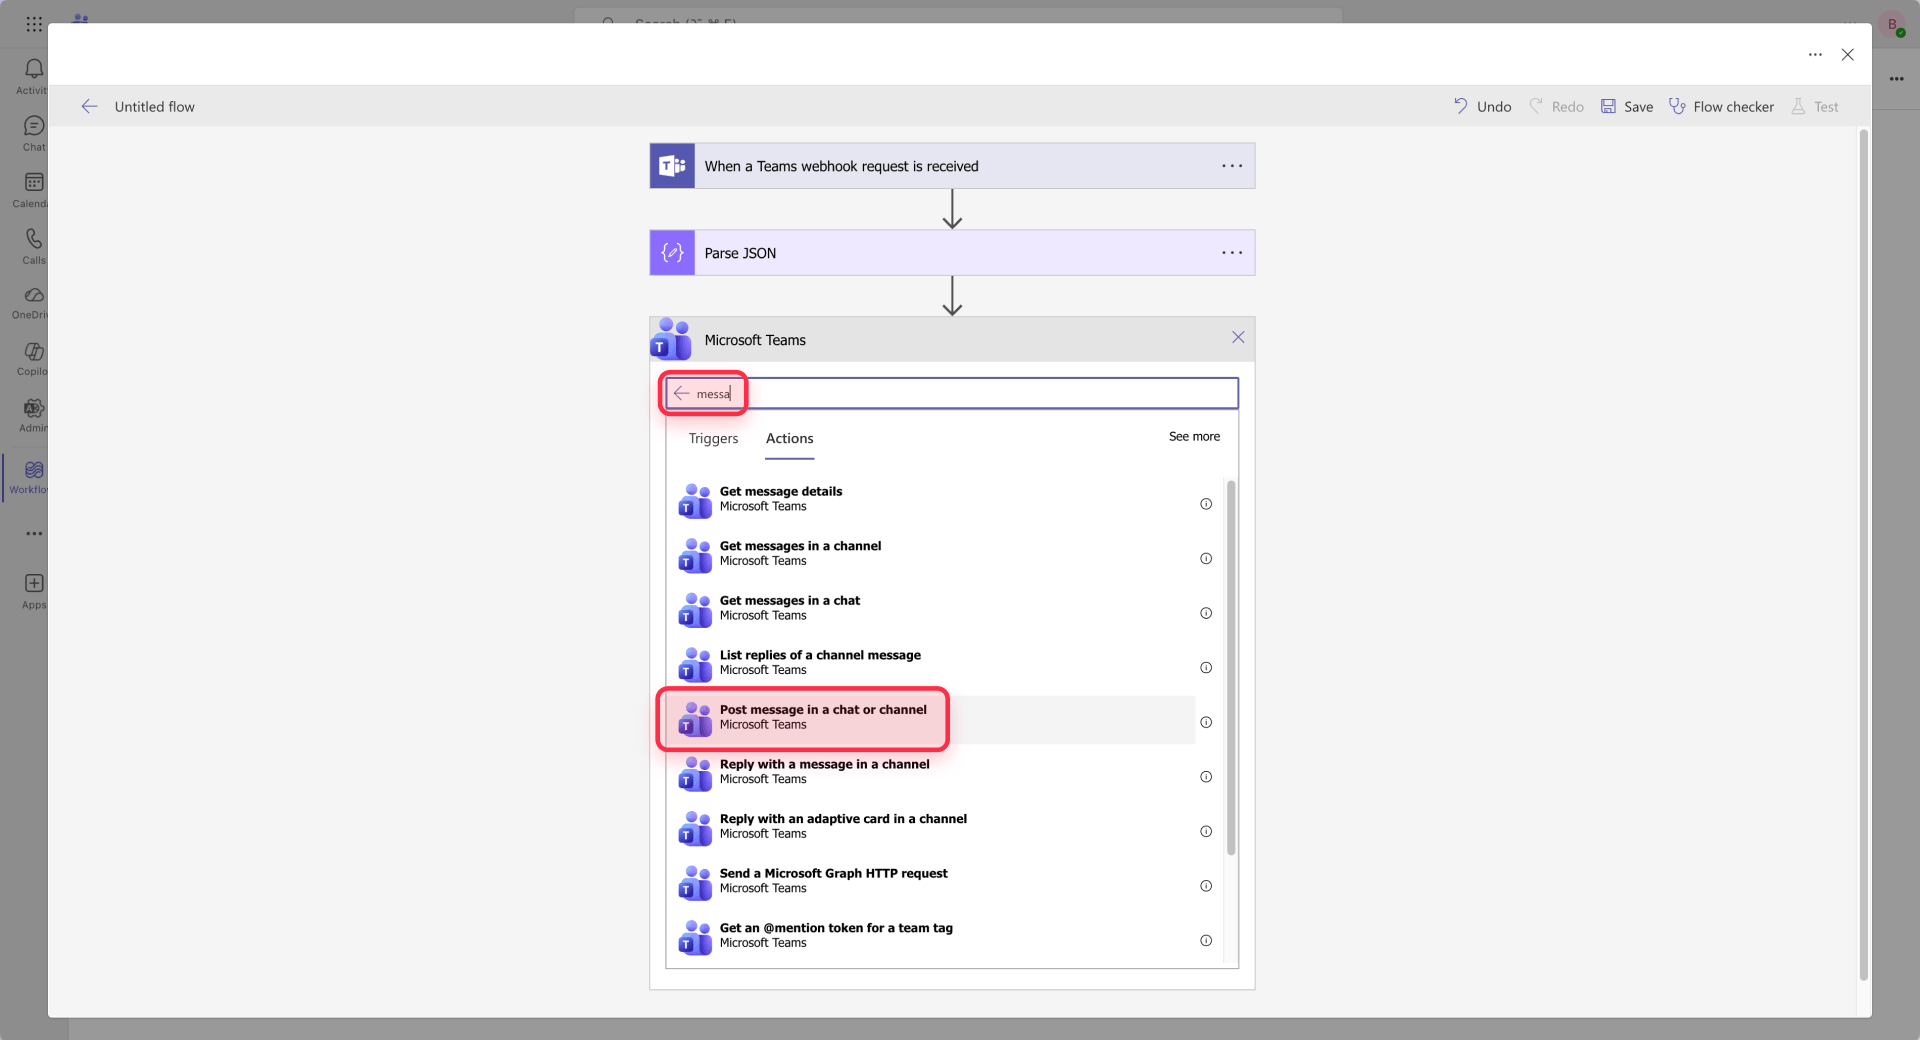The image size is (1920, 1040).
Task: Open menu for the Teams webhook trigger step
Action: [1232, 166]
